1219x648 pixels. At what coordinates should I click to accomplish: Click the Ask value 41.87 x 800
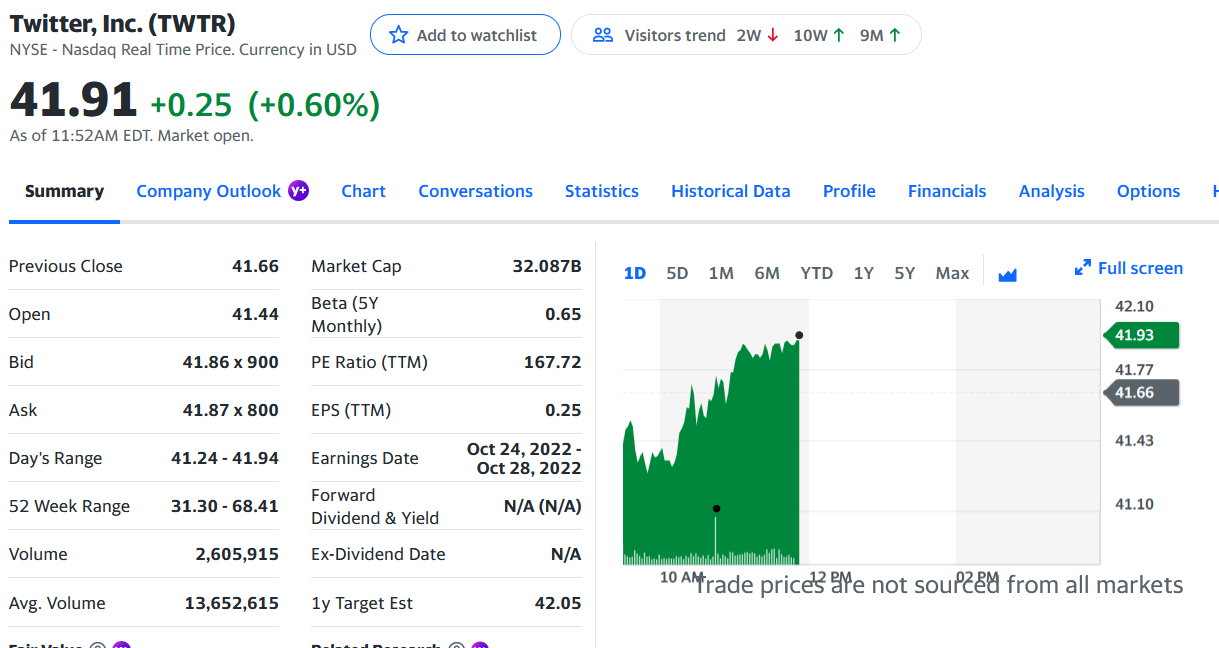231,410
